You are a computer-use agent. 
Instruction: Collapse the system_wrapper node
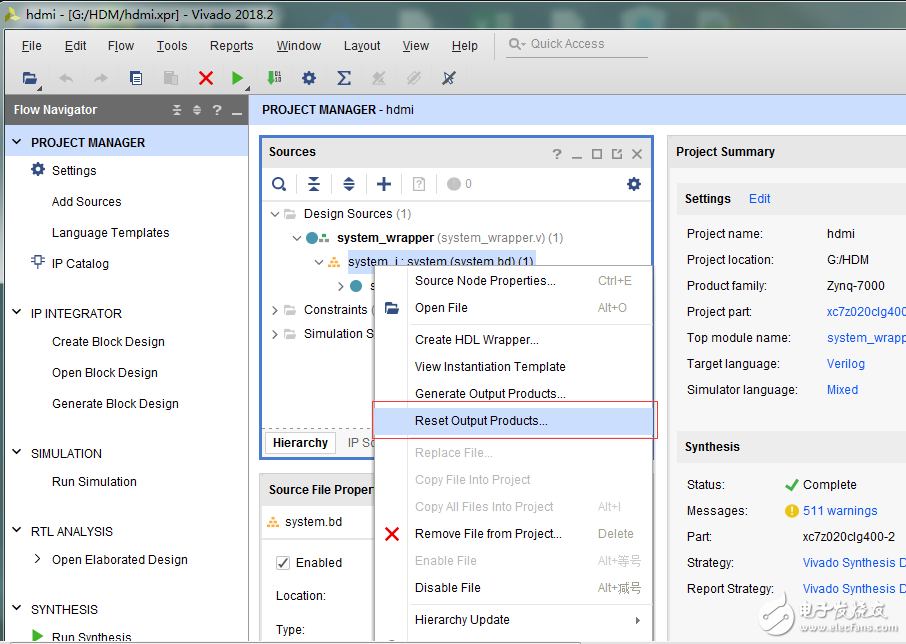tap(297, 238)
